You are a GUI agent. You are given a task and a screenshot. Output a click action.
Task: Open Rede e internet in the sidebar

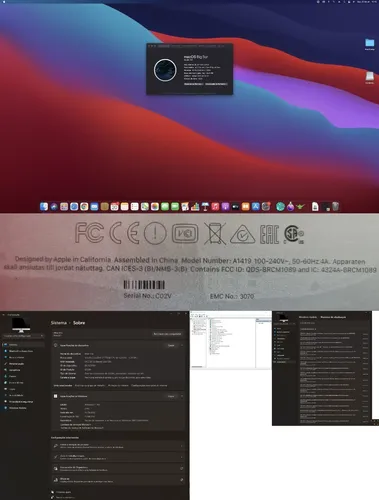(23, 357)
